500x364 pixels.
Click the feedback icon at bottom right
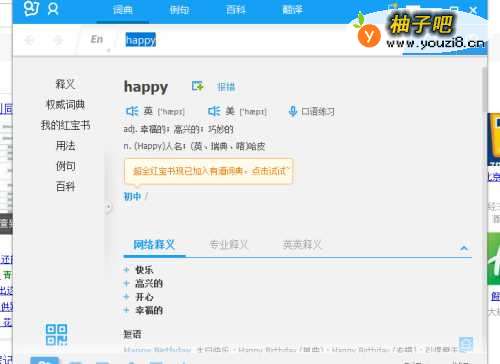466,344
